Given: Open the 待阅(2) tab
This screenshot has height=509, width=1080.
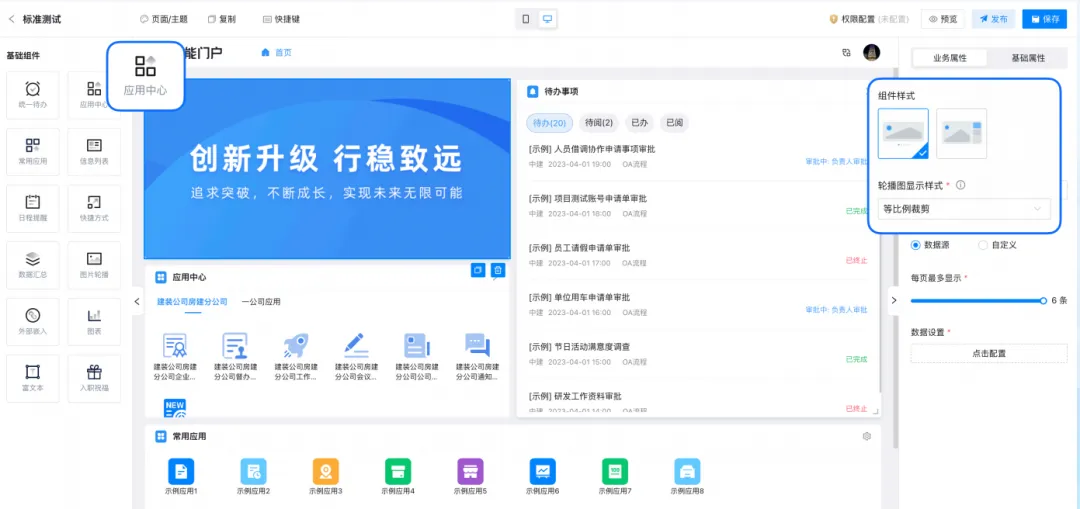Looking at the screenshot, I should click(599, 123).
